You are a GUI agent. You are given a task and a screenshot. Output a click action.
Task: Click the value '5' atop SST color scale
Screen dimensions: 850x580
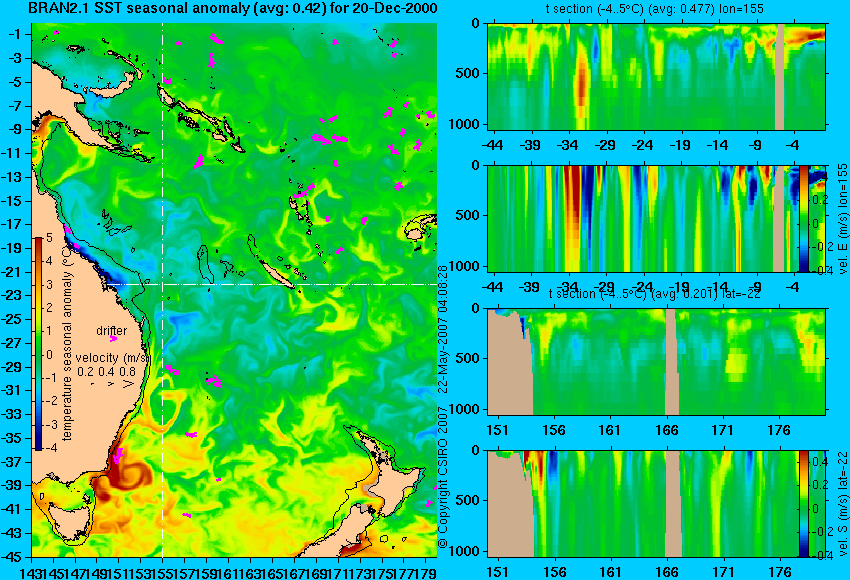point(49,238)
